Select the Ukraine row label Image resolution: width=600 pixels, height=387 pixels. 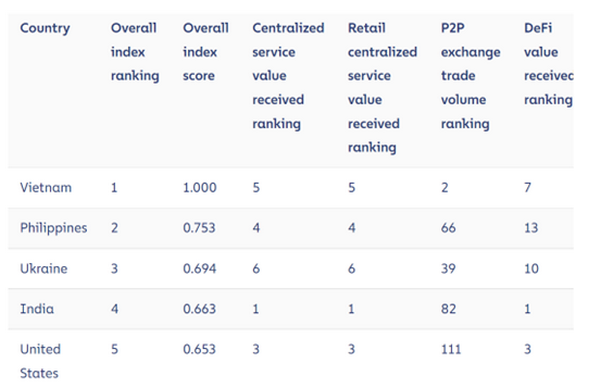[x=44, y=269]
